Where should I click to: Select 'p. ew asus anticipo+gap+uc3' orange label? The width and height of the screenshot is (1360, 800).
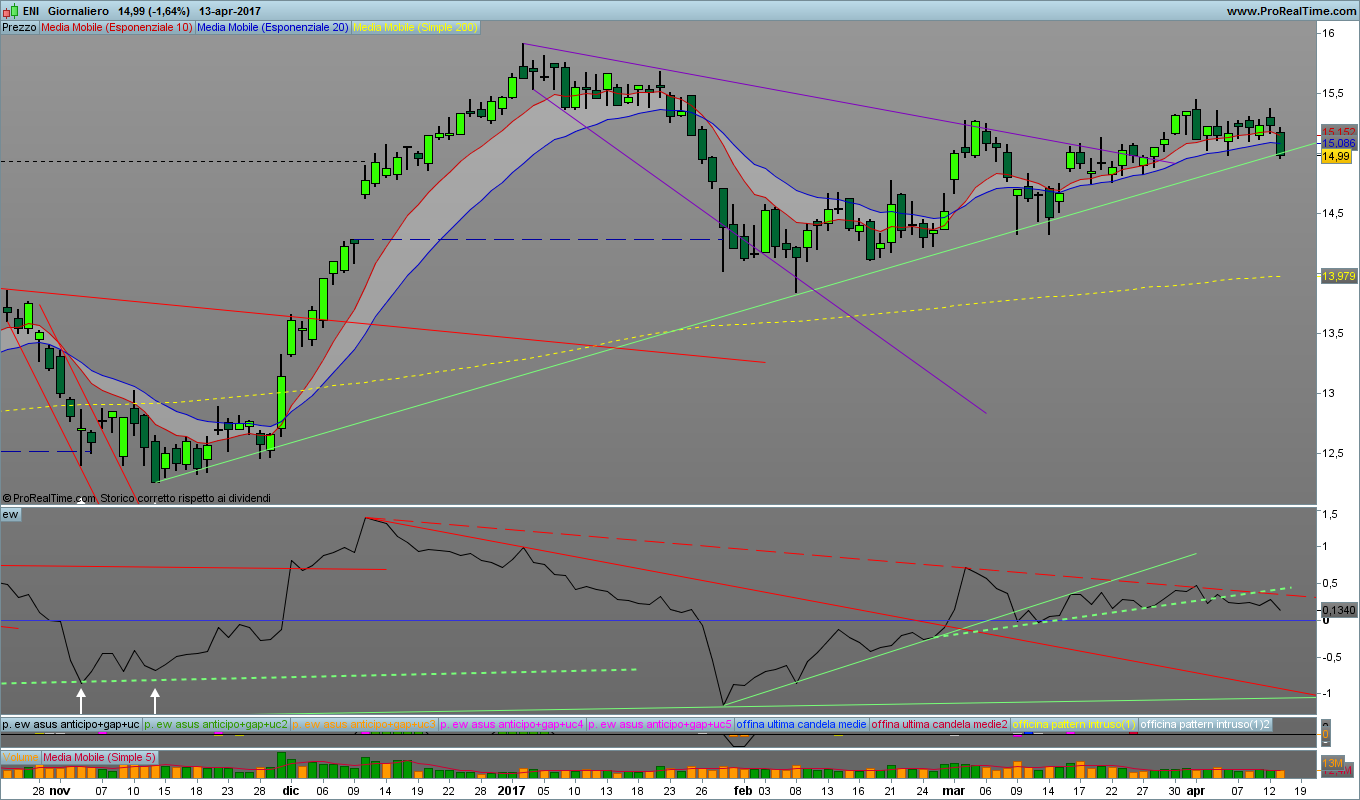(364, 723)
